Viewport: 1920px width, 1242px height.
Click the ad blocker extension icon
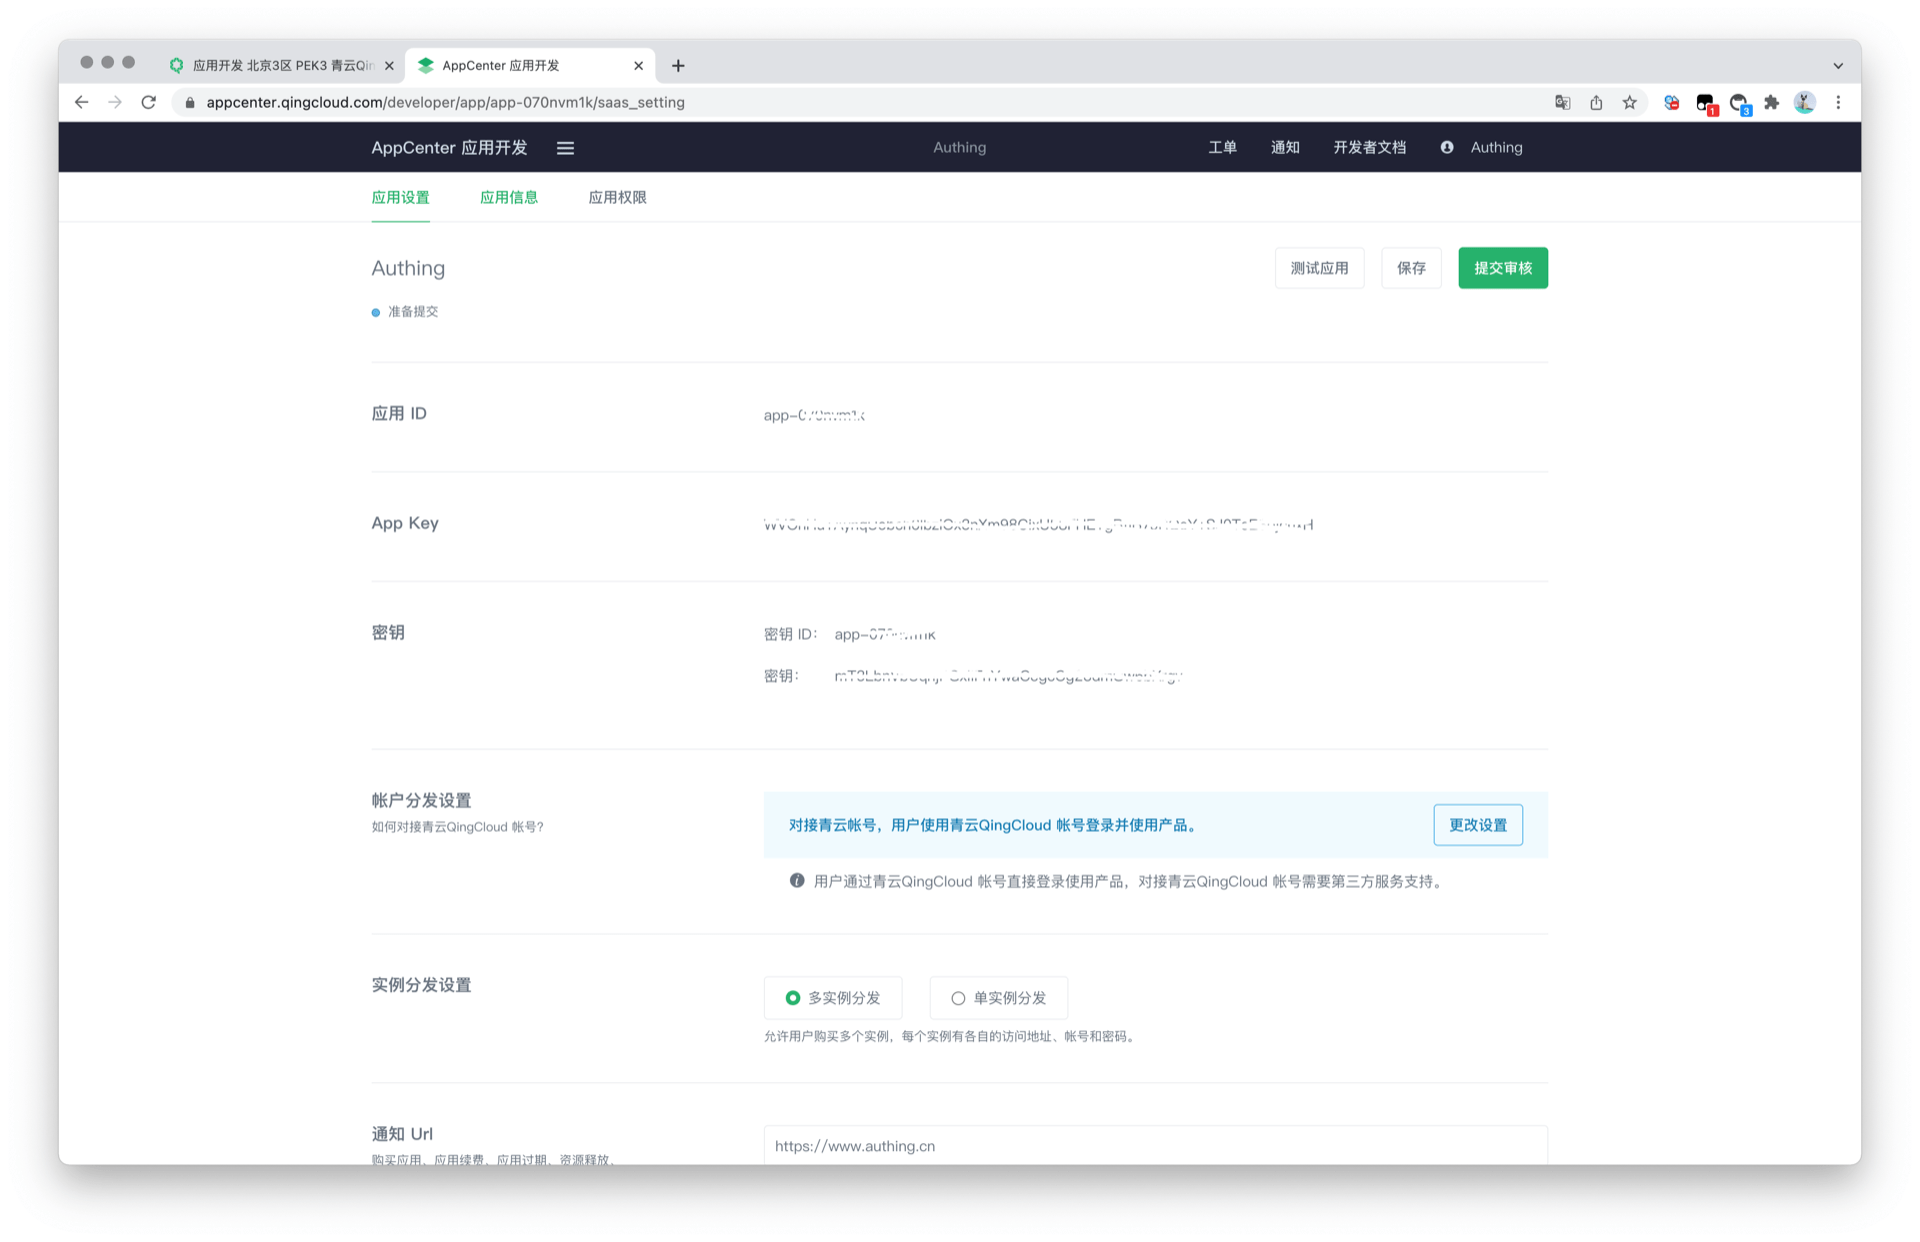[x=1671, y=102]
